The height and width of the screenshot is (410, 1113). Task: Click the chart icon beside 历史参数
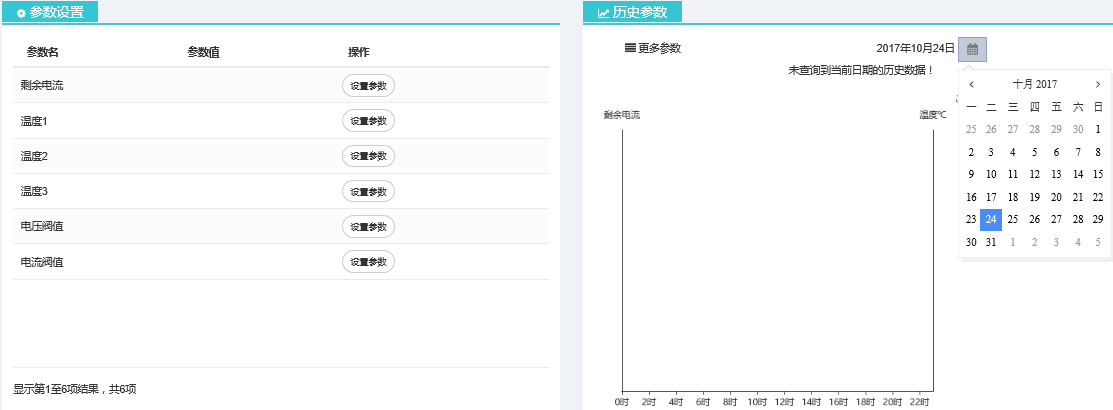pos(603,13)
